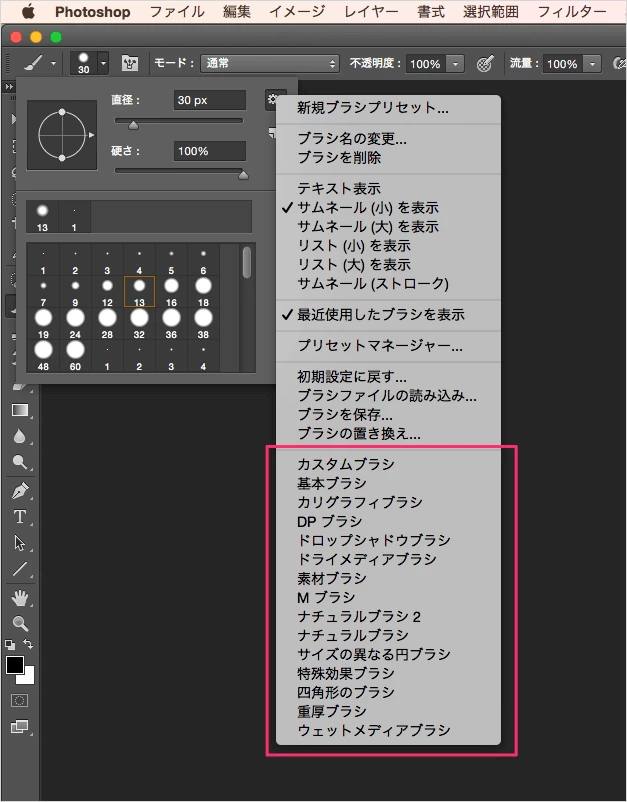Click brush angle and roundness preview
Image resolution: width=627 pixels, height=802 pixels.
(x=62, y=135)
